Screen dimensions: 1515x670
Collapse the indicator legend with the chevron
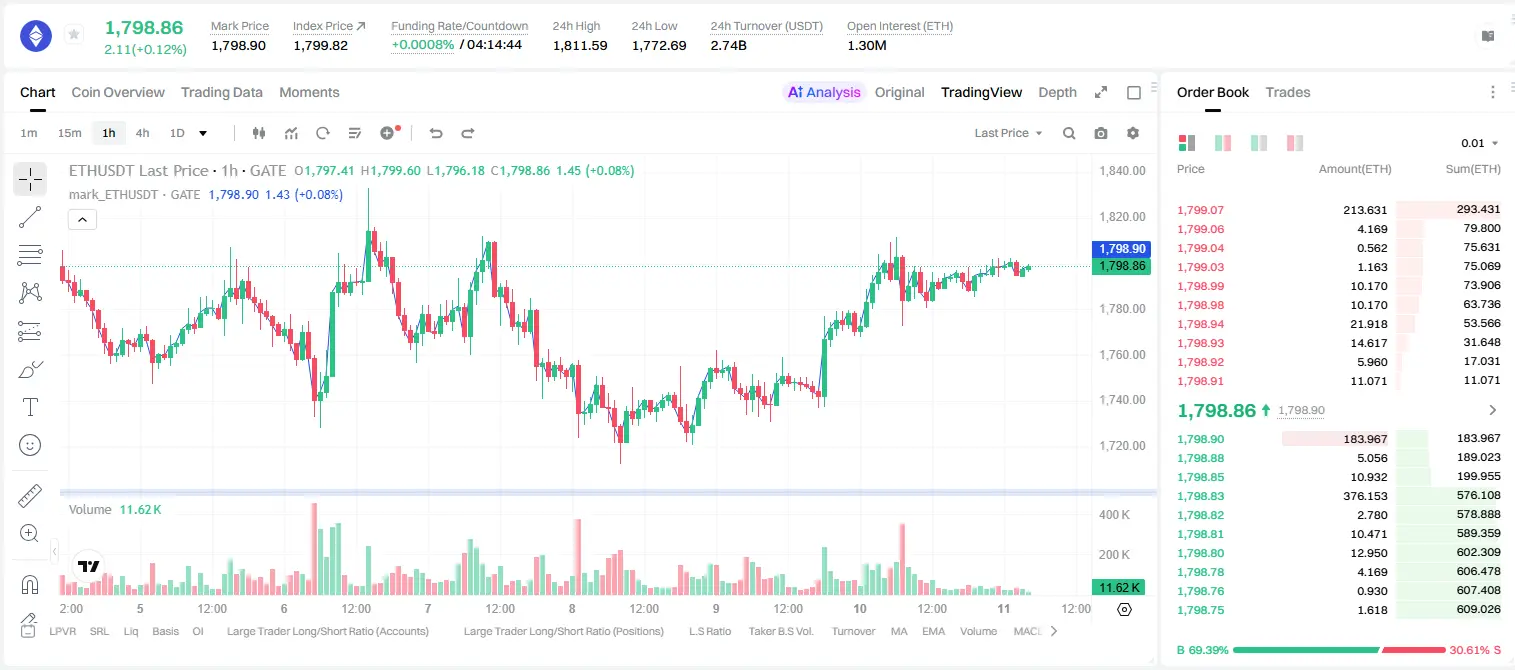83,220
